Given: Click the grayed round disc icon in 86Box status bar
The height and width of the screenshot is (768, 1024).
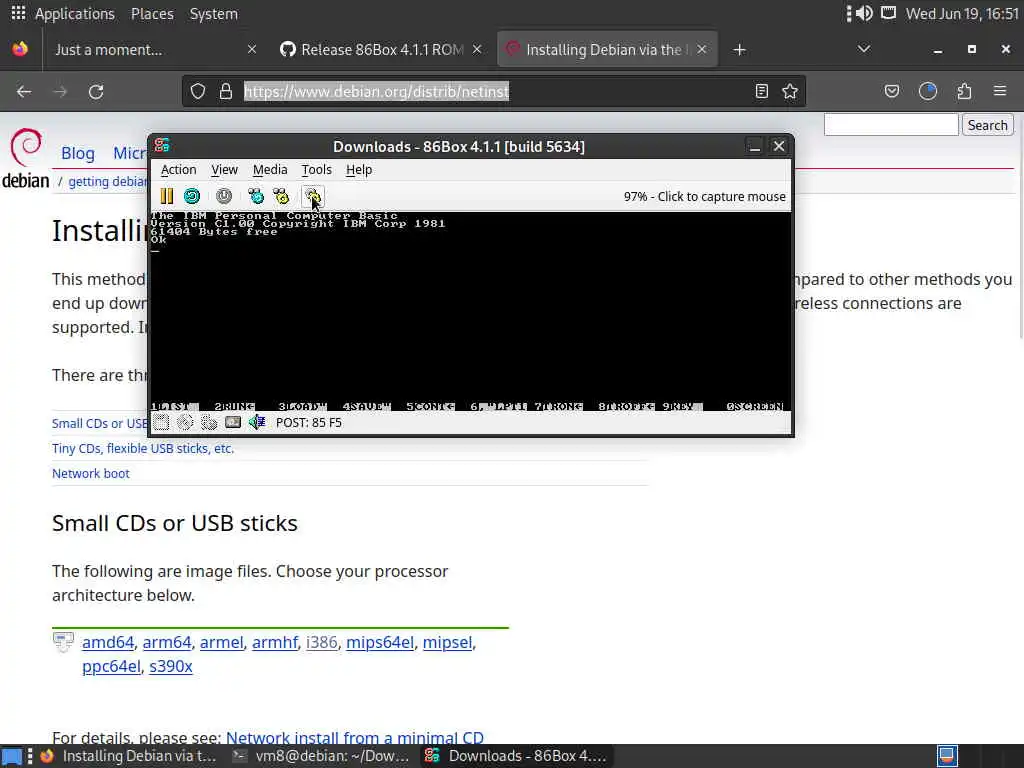Looking at the screenshot, I should [185, 423].
